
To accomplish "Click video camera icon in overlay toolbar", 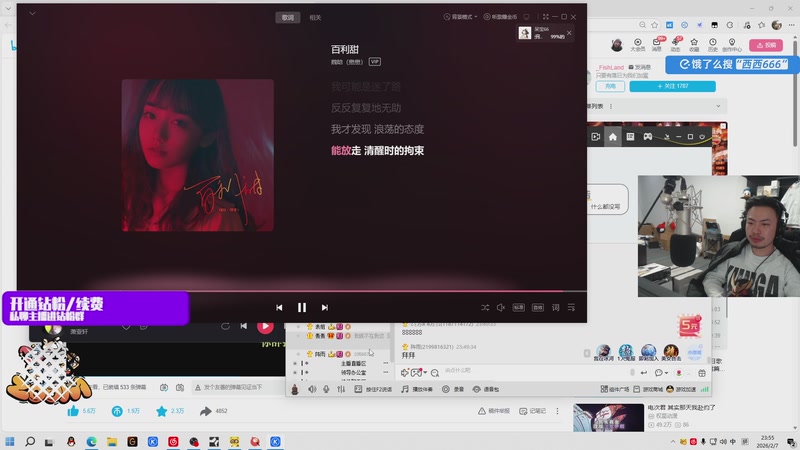I will pyautogui.click(x=595, y=137).
